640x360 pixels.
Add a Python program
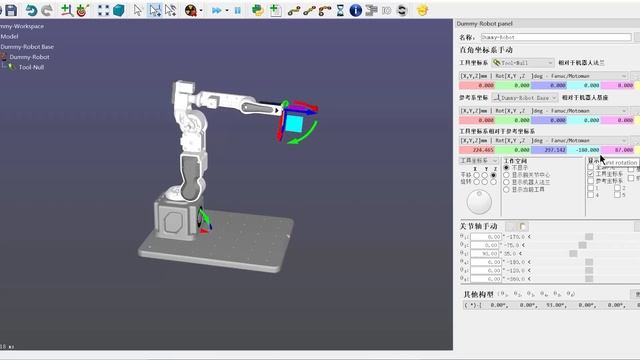coord(258,10)
